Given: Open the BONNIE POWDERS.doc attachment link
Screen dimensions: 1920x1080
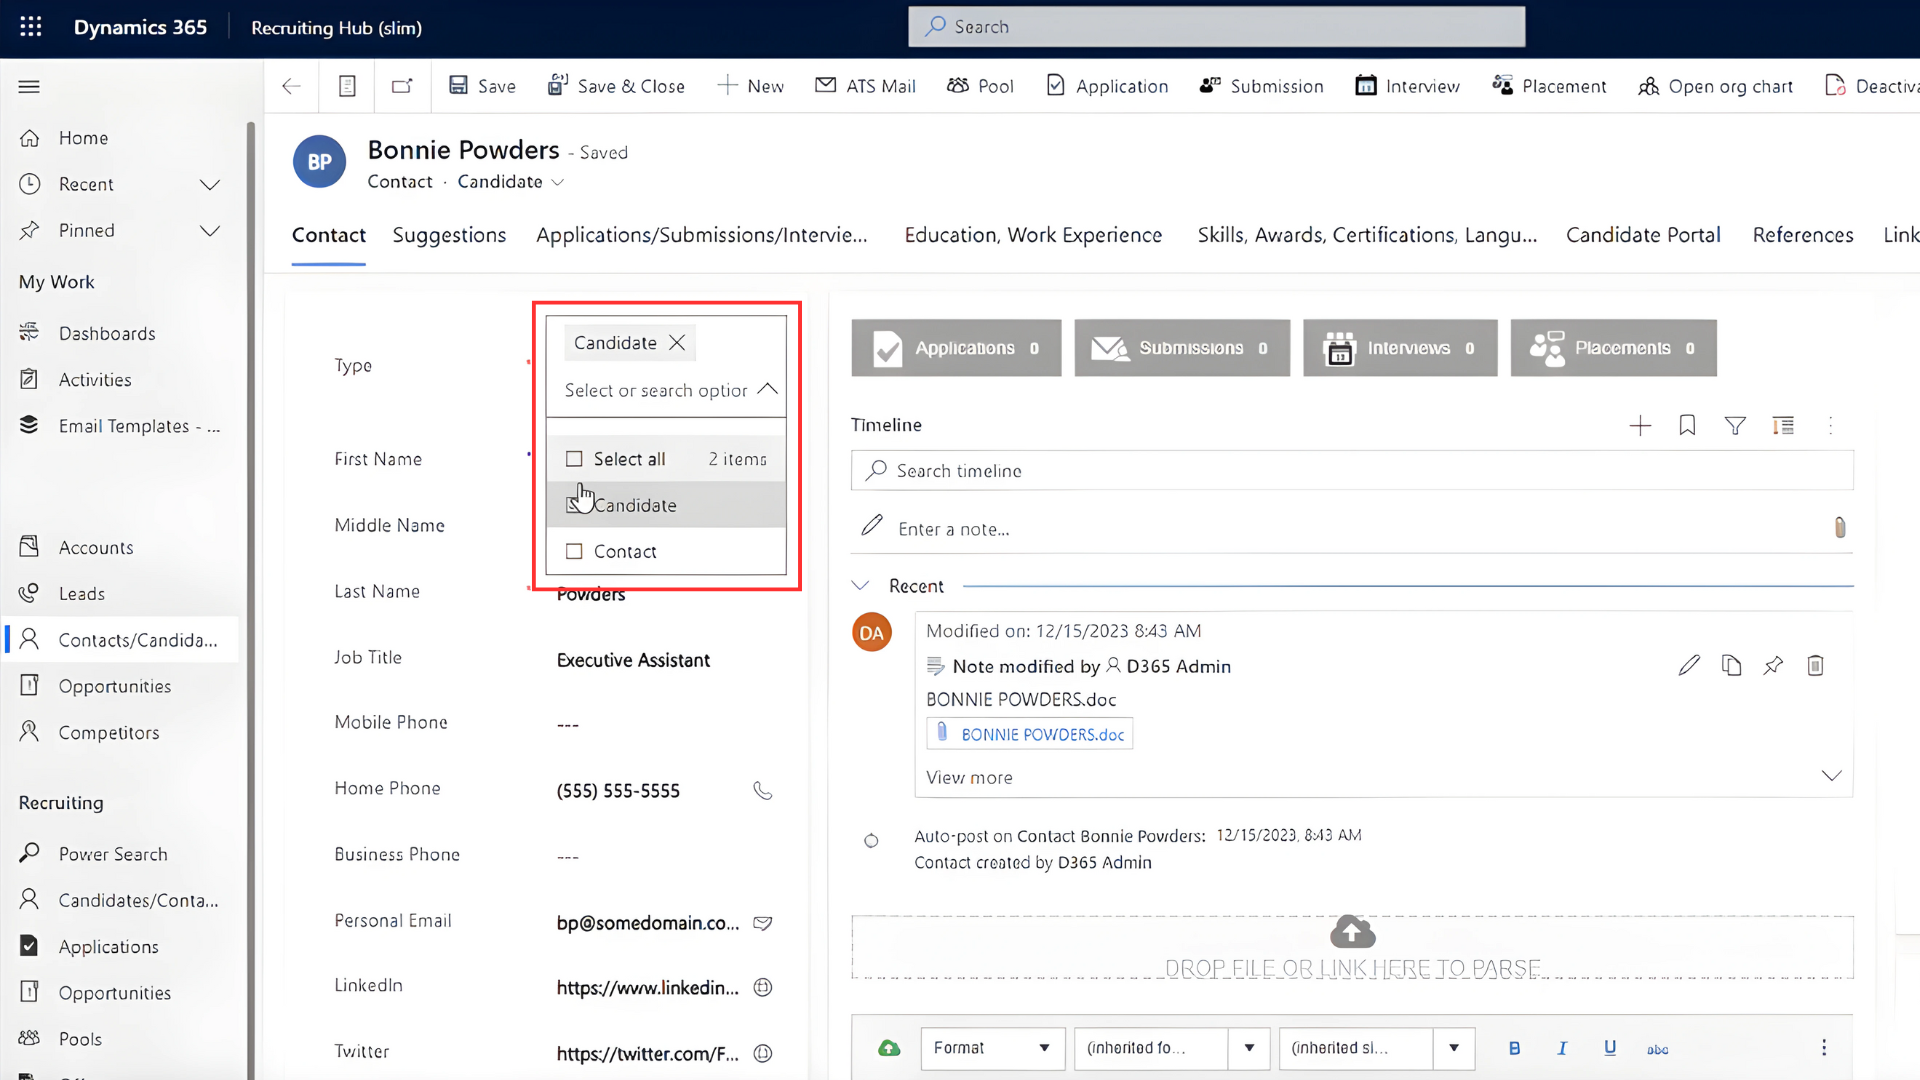Looking at the screenshot, I should 1042,735.
